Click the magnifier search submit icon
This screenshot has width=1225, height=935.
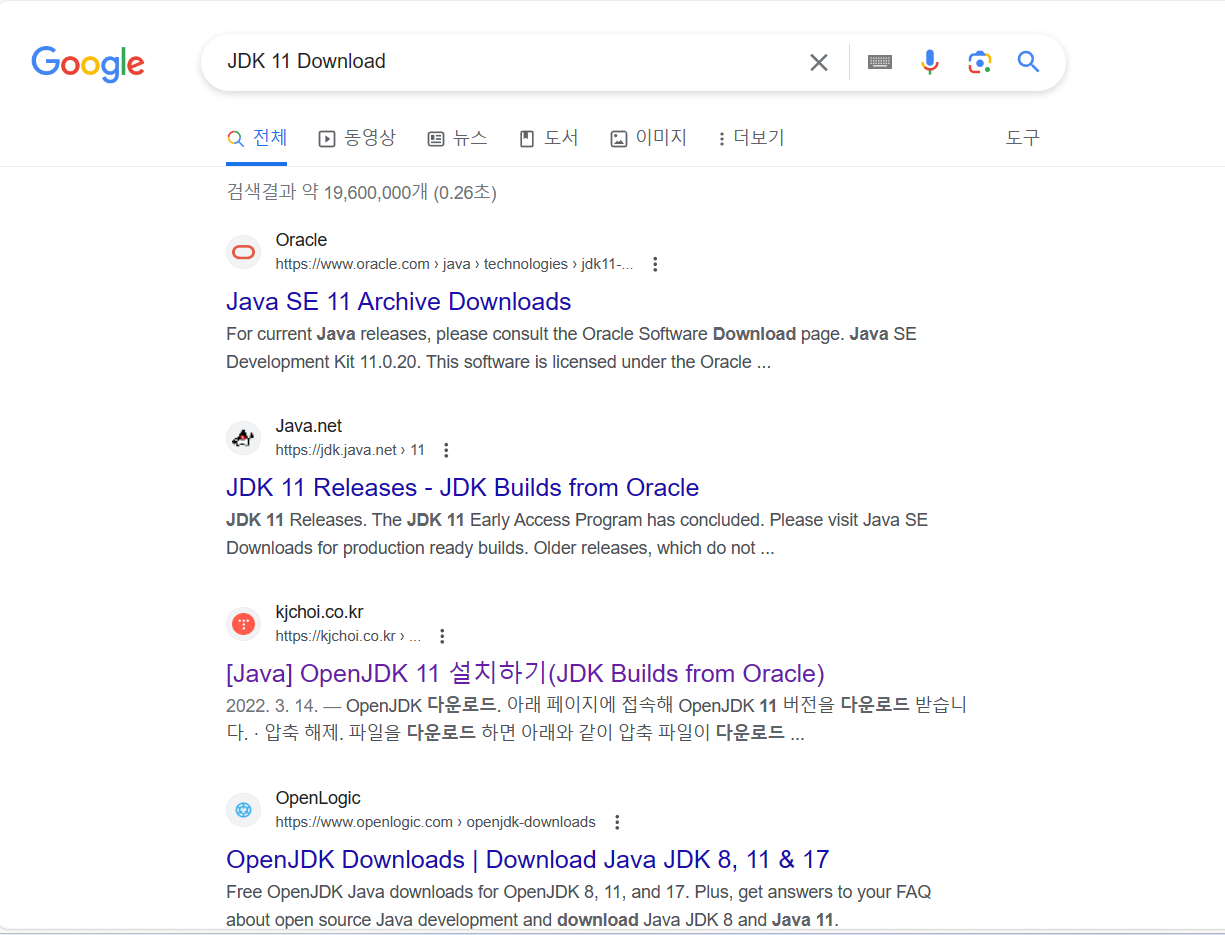[1029, 62]
